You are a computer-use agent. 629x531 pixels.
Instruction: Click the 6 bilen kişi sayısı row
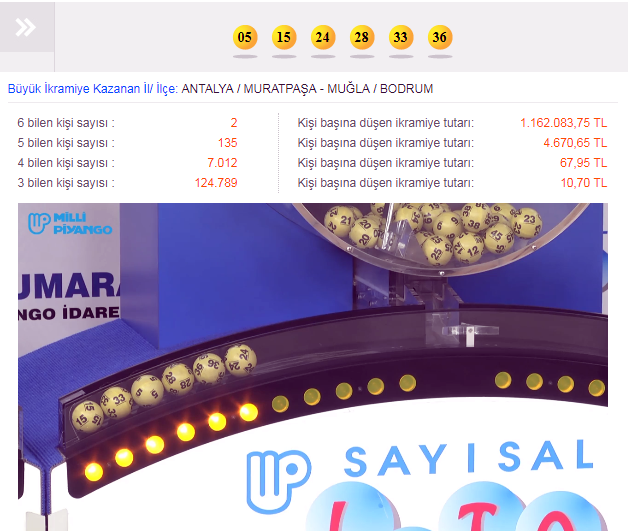click(127, 123)
